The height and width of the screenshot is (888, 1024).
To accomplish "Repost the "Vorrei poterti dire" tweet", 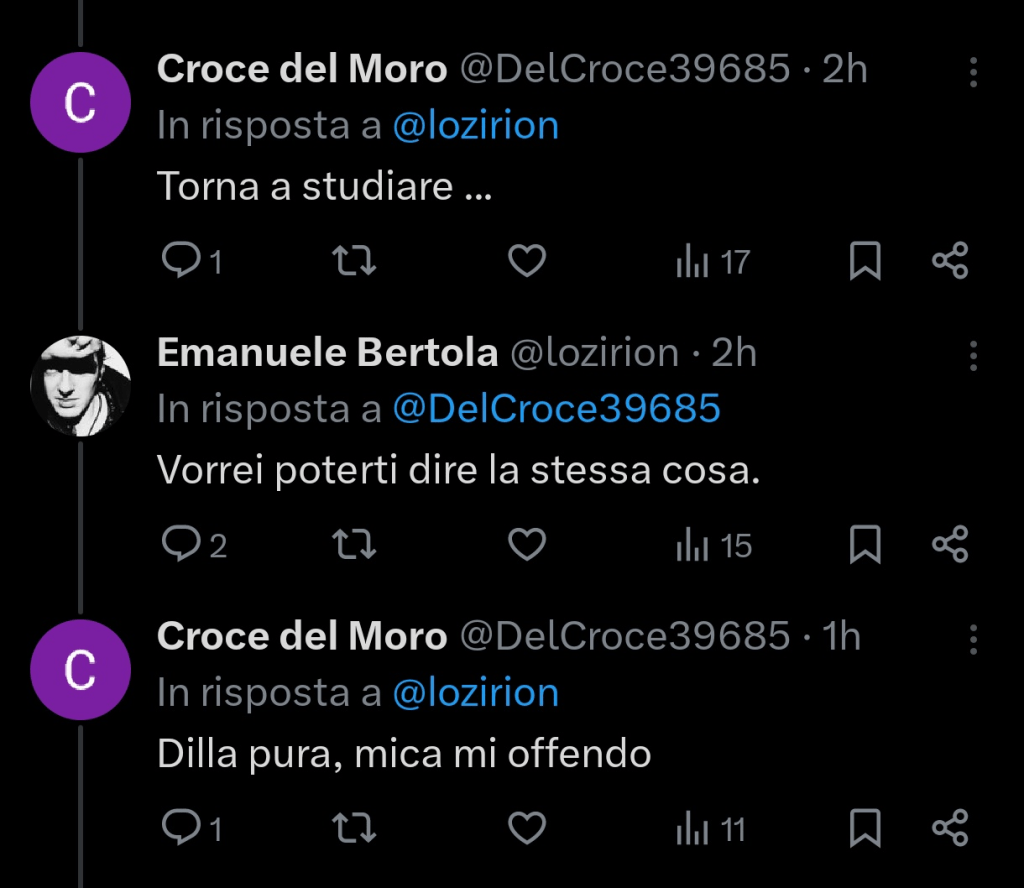I will point(353,545).
